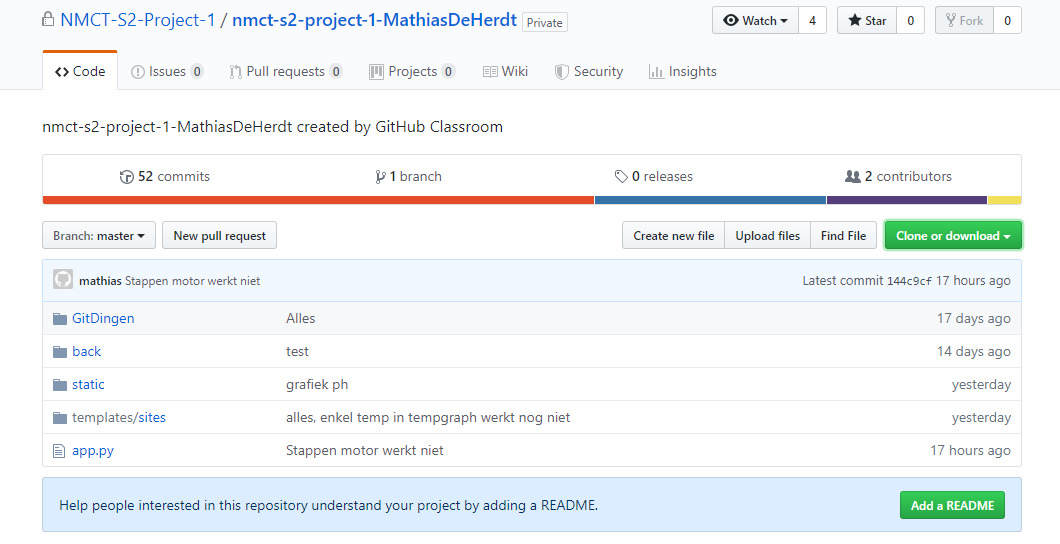Click mathias commit author avatar
1060x544 pixels.
(x=63, y=280)
